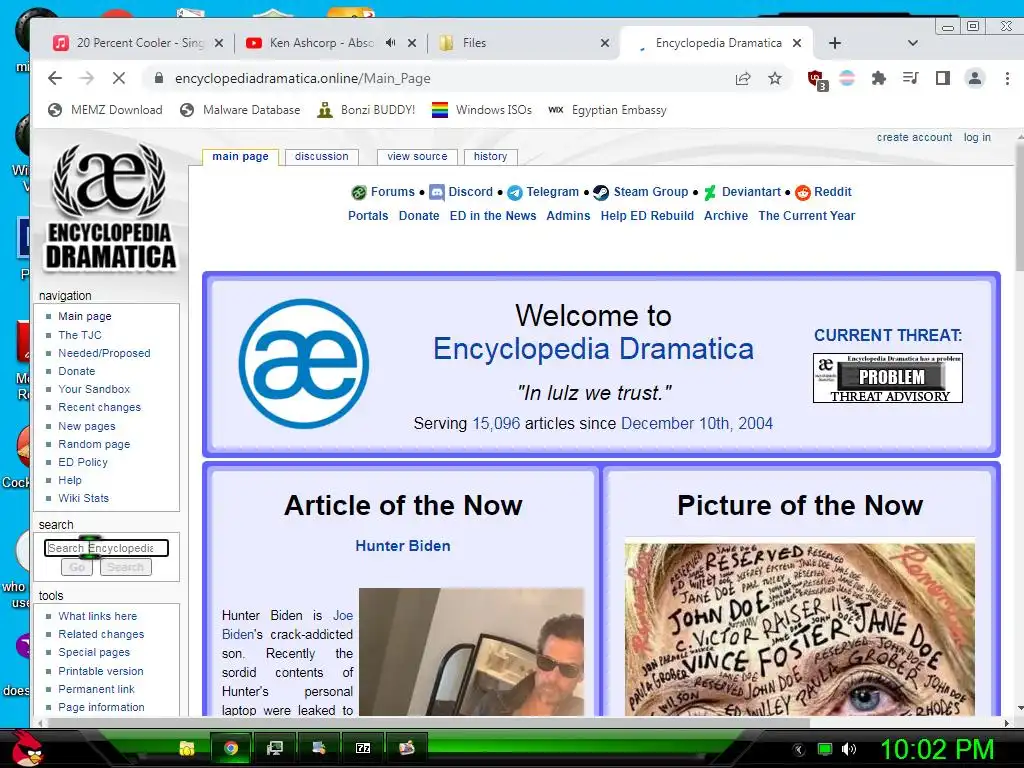The height and width of the screenshot is (768, 1024).
Task: Click Random page in navigation
Action: pyautogui.click(x=94, y=444)
